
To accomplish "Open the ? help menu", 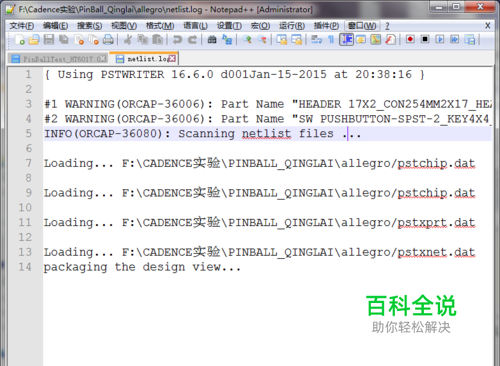I will point(387,26).
